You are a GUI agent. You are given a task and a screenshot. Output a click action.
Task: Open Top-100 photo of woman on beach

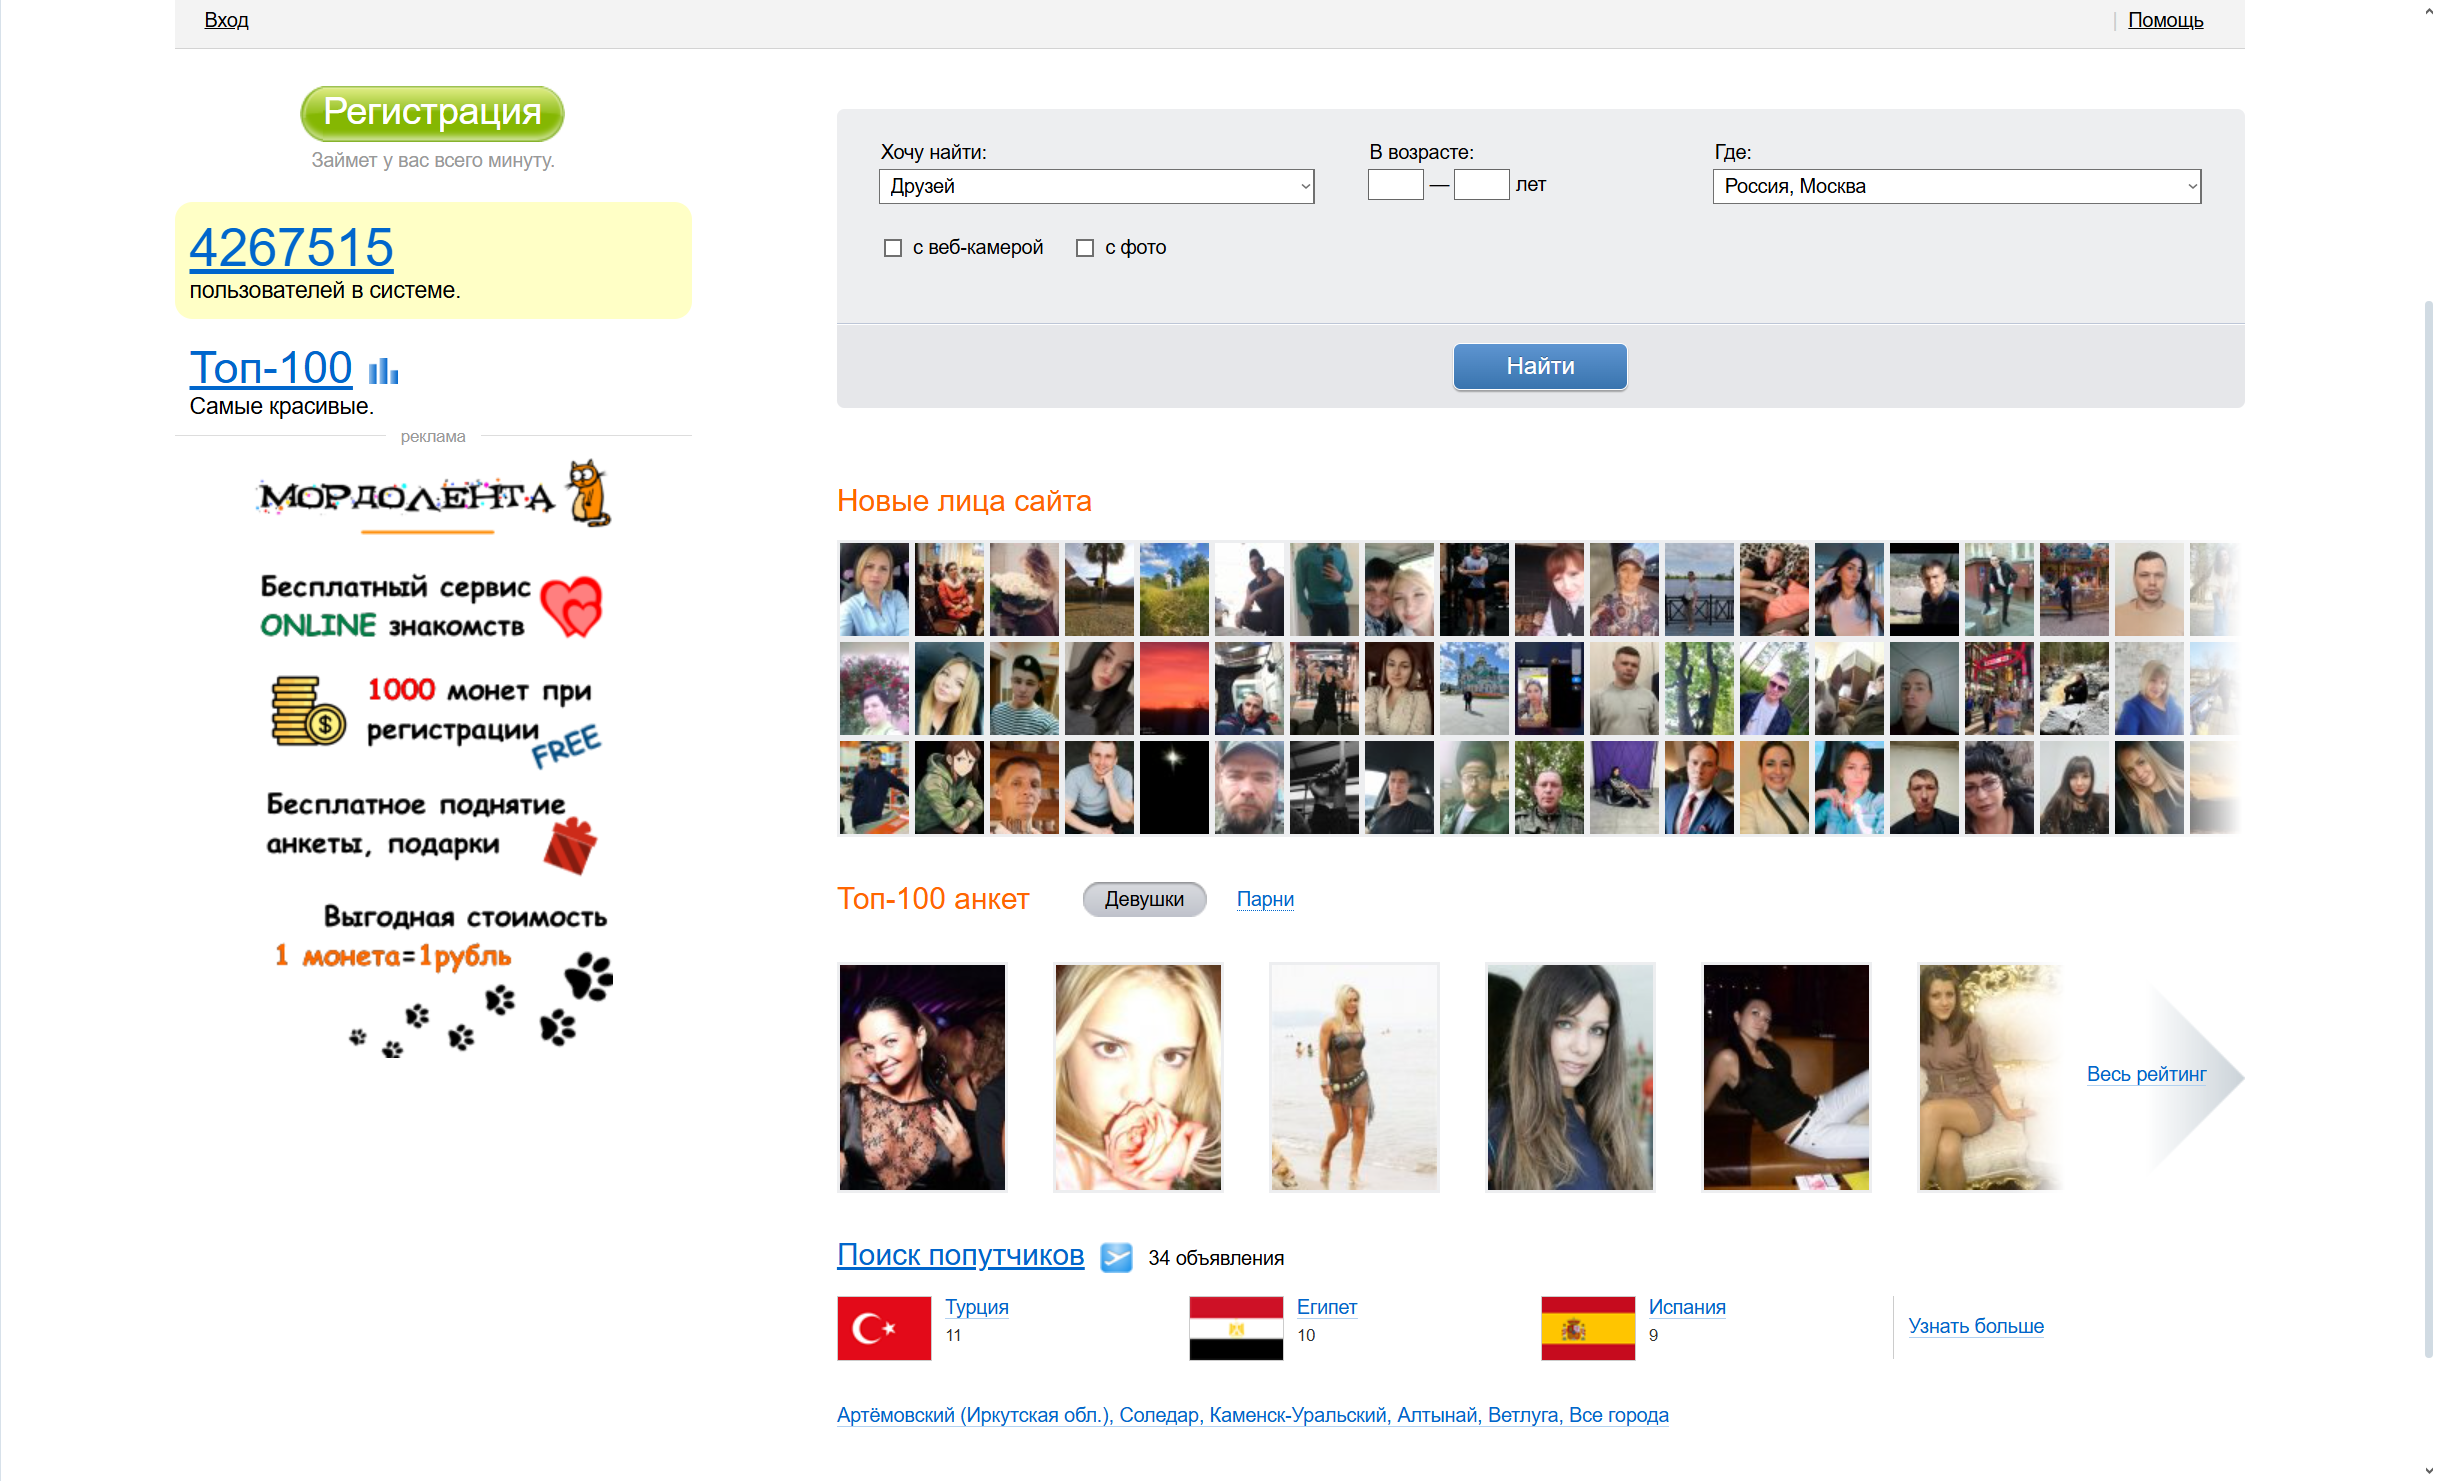tap(1354, 1077)
